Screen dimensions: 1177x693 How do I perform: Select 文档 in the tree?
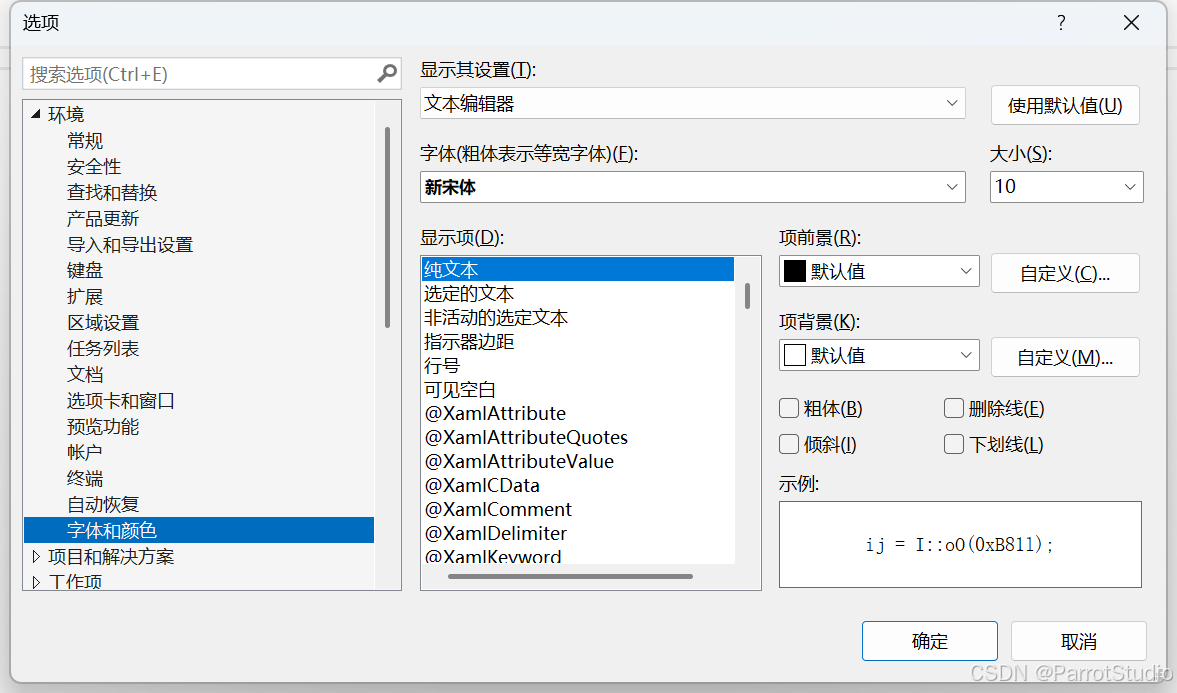[85, 375]
